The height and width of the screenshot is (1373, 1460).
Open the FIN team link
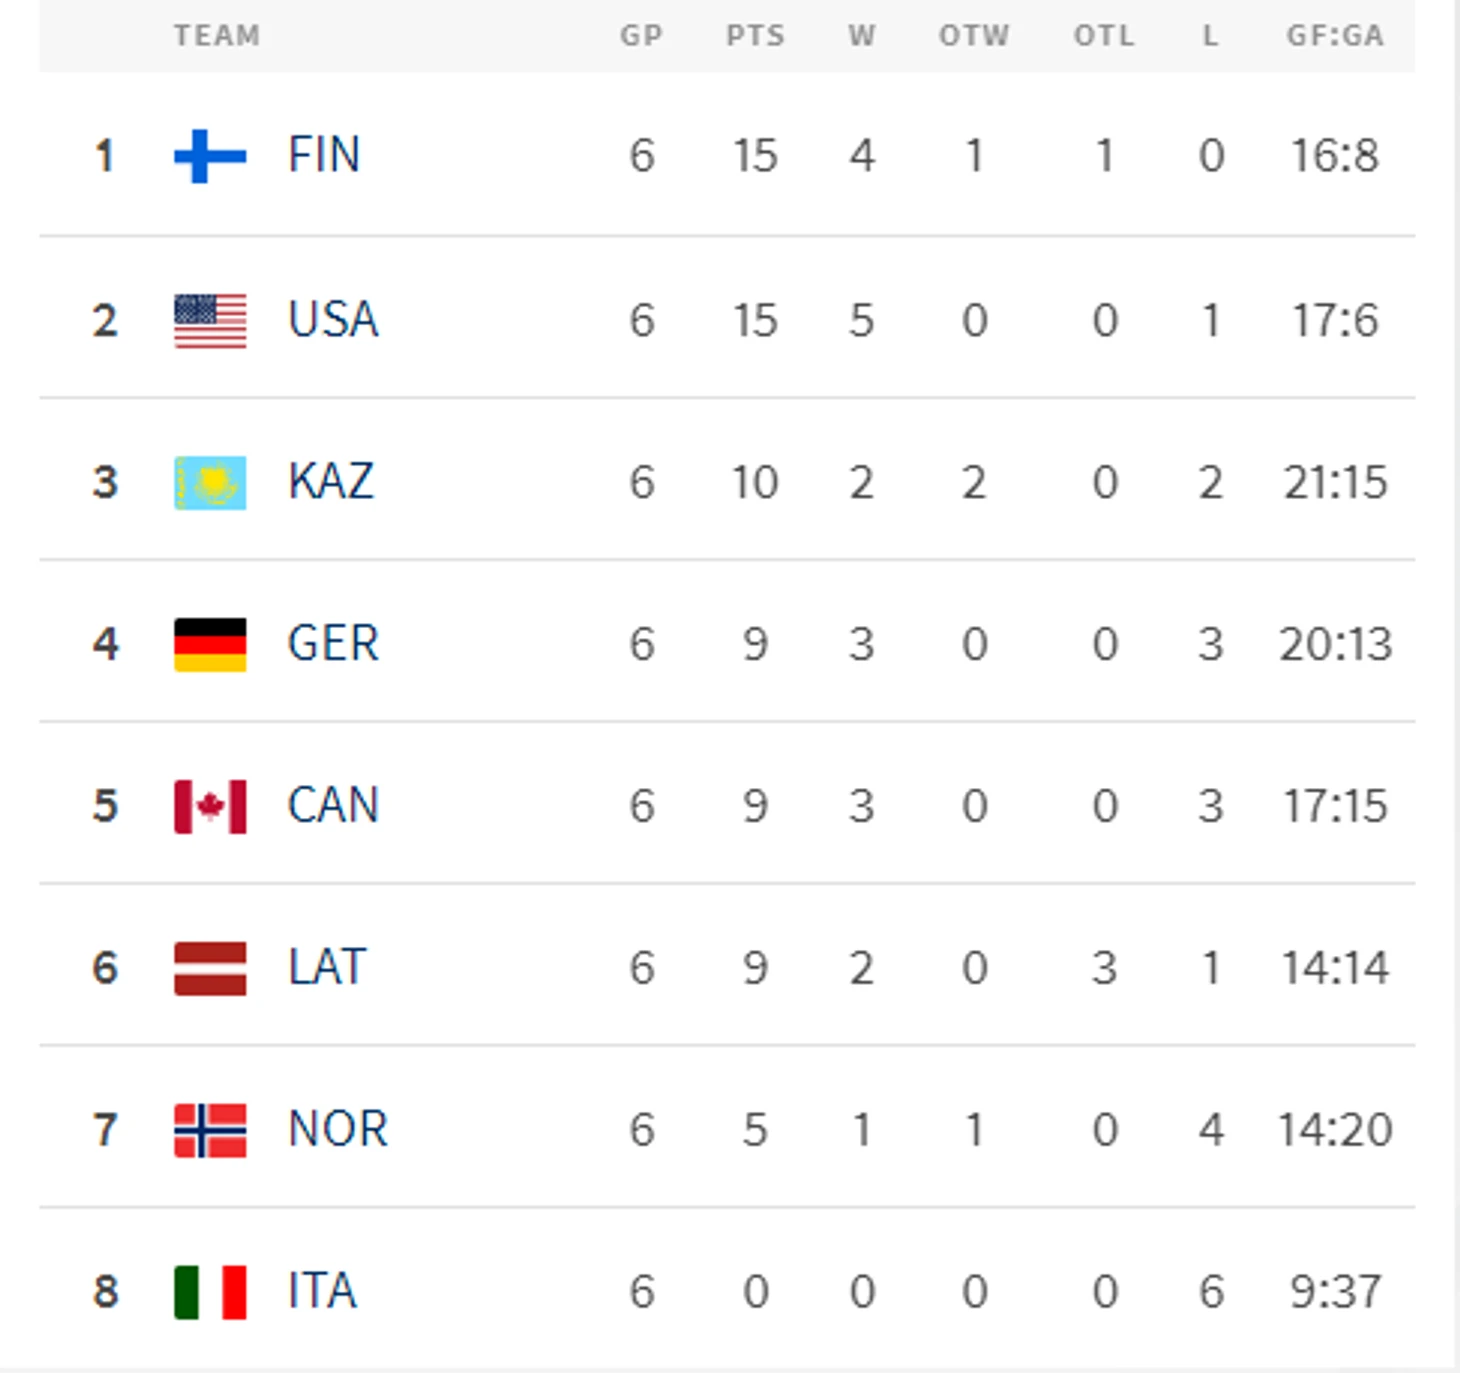point(324,155)
